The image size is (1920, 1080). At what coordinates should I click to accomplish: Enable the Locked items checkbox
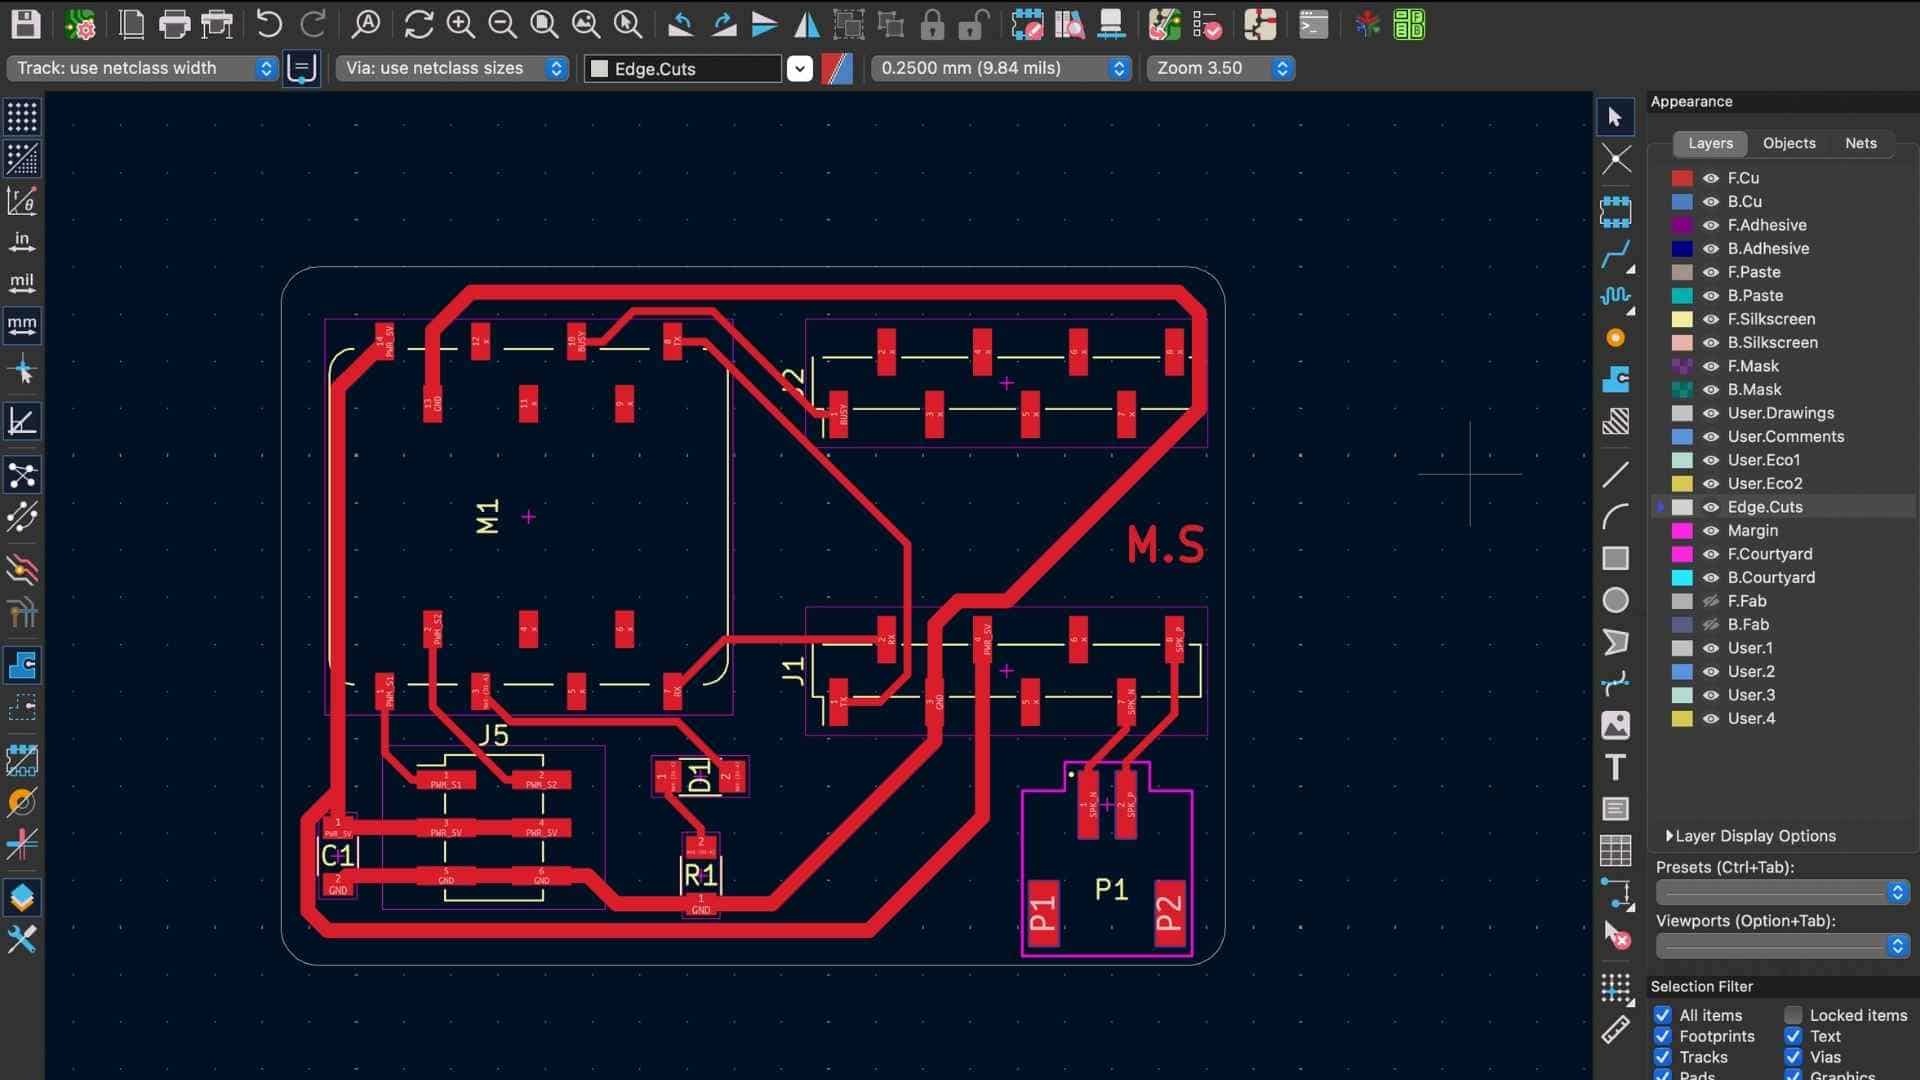coord(1793,1015)
